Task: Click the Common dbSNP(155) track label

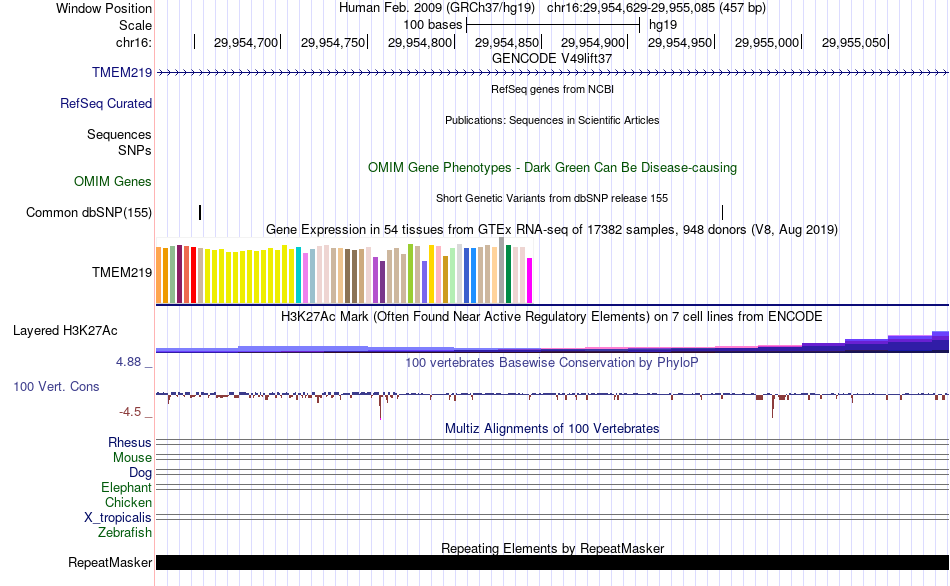Action: tap(89, 212)
